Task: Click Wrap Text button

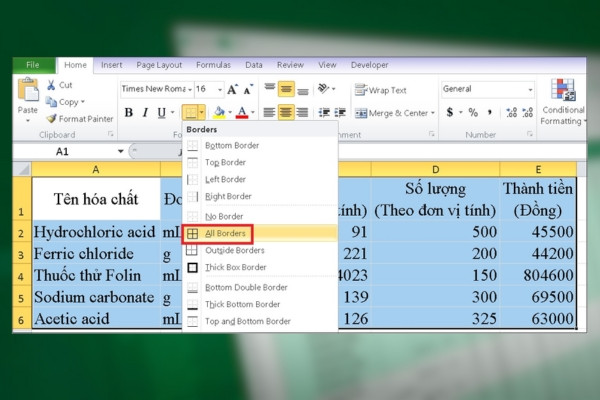Action: pyautogui.click(x=381, y=90)
